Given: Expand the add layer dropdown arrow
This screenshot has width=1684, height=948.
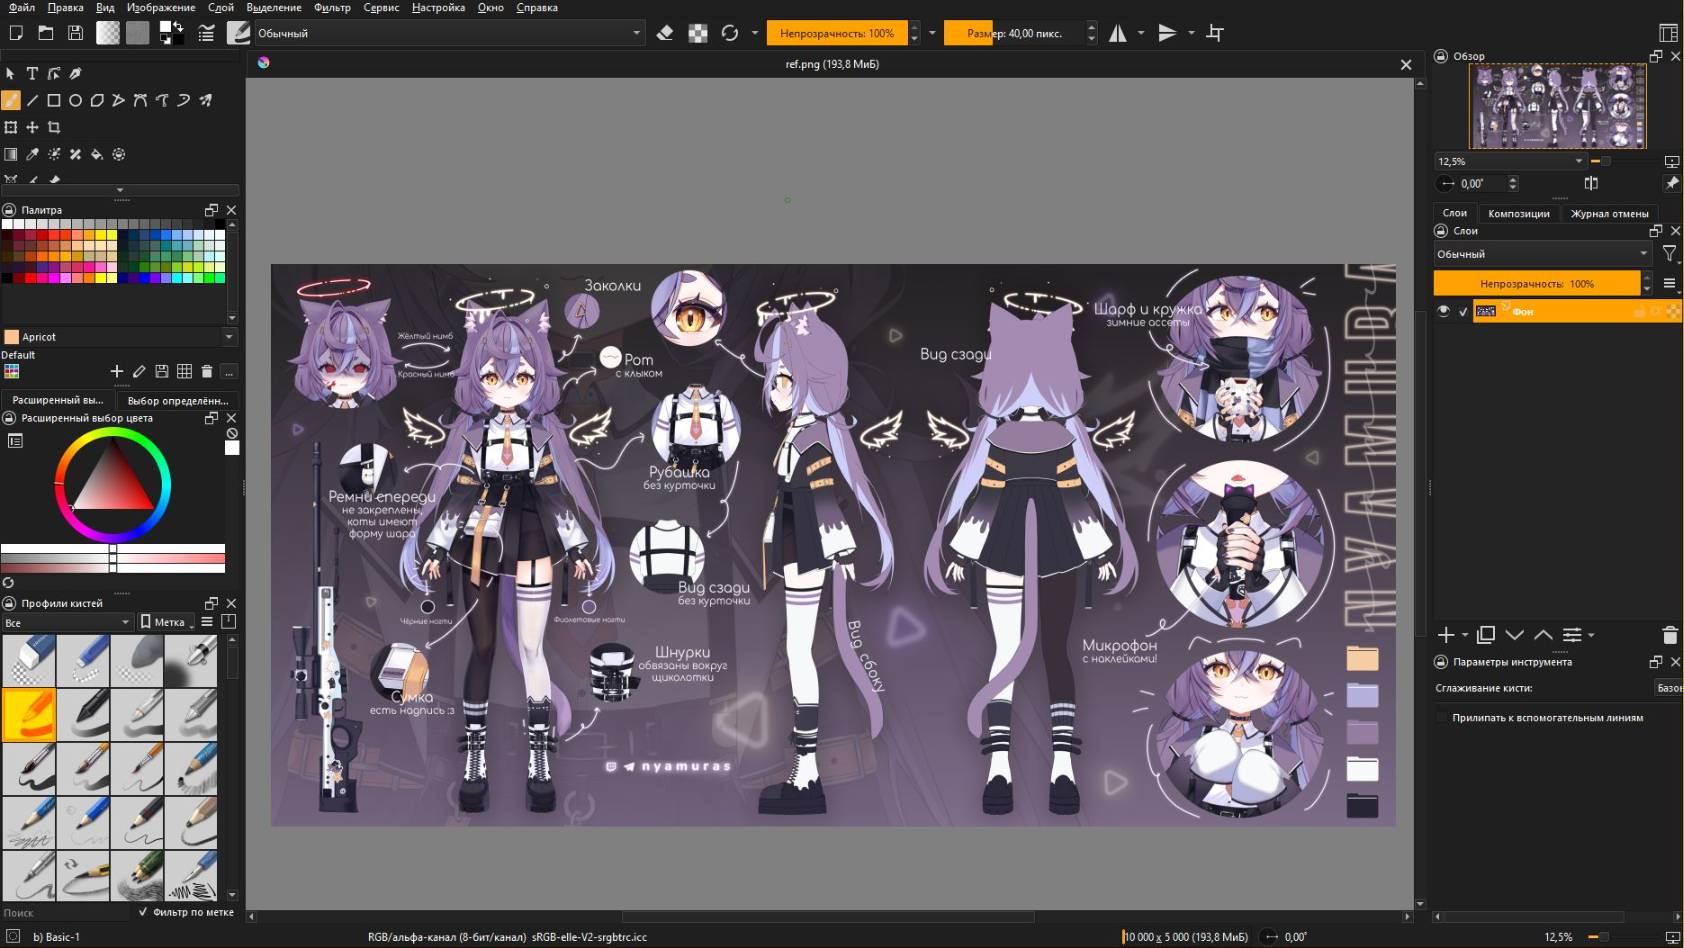Looking at the screenshot, I should tap(1465, 635).
